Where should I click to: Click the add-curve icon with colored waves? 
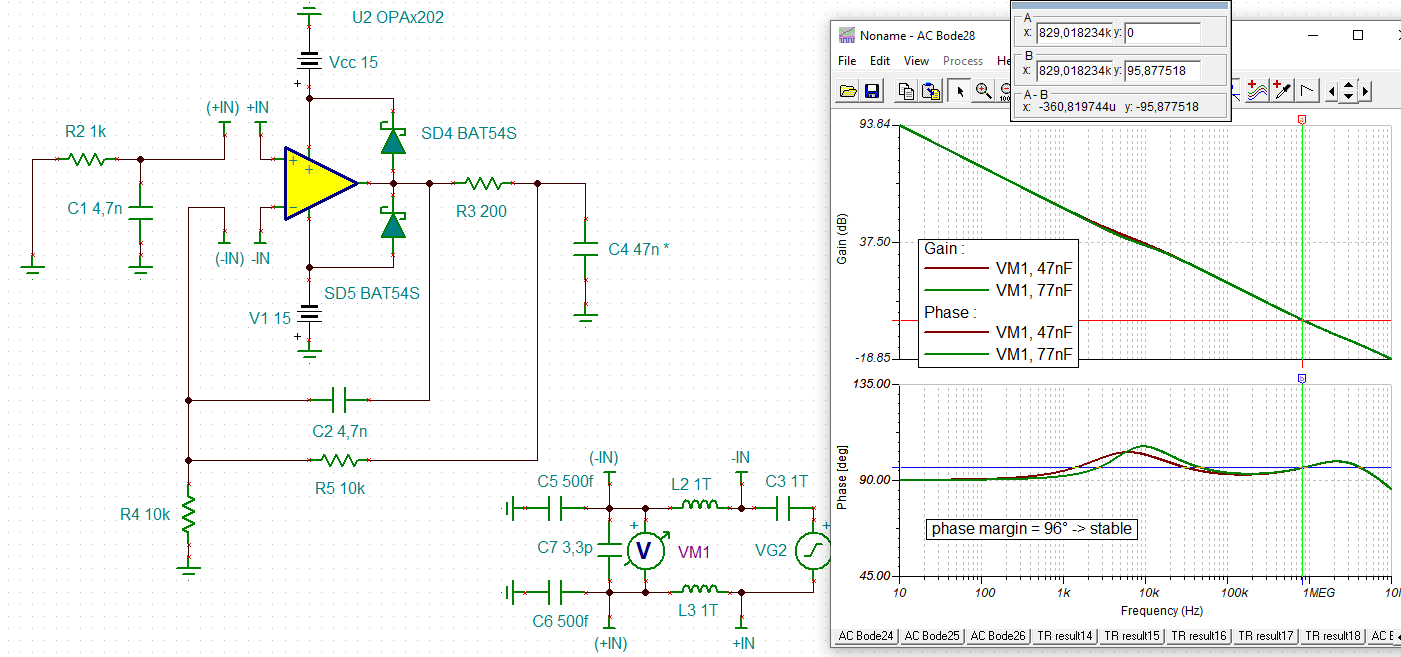tap(1258, 91)
